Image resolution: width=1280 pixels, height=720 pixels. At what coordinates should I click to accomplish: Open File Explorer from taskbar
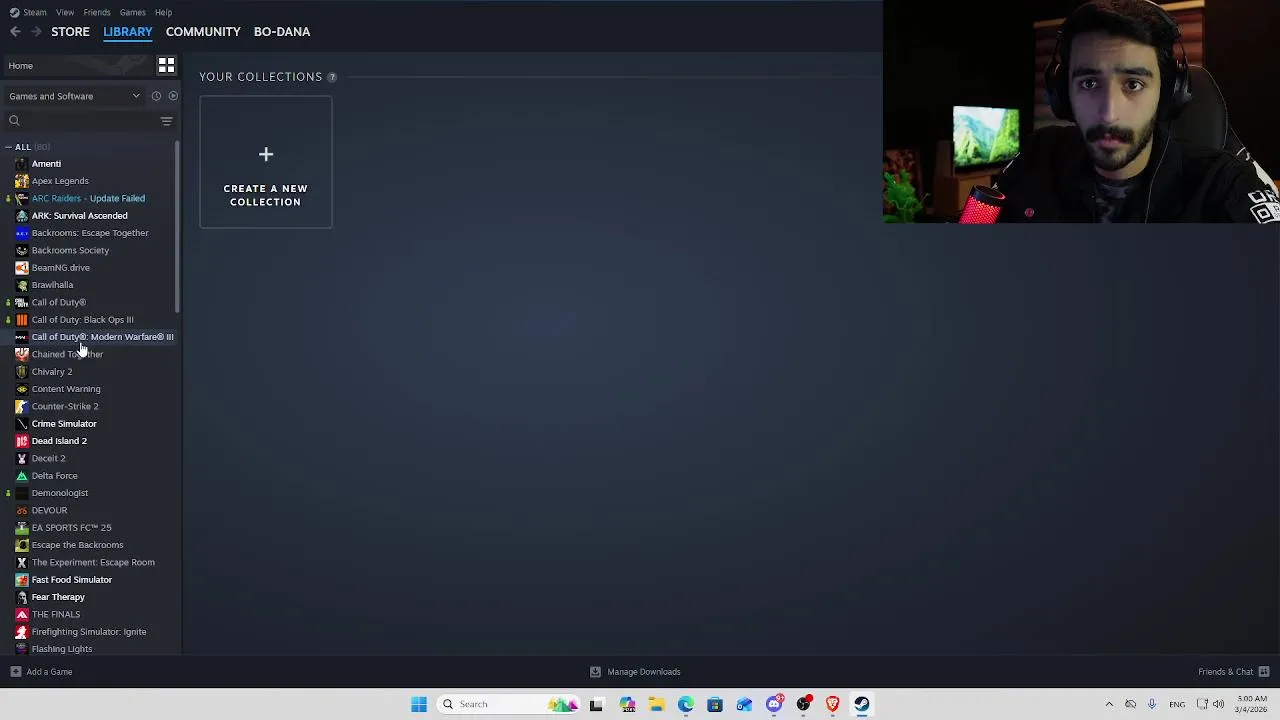coord(656,704)
